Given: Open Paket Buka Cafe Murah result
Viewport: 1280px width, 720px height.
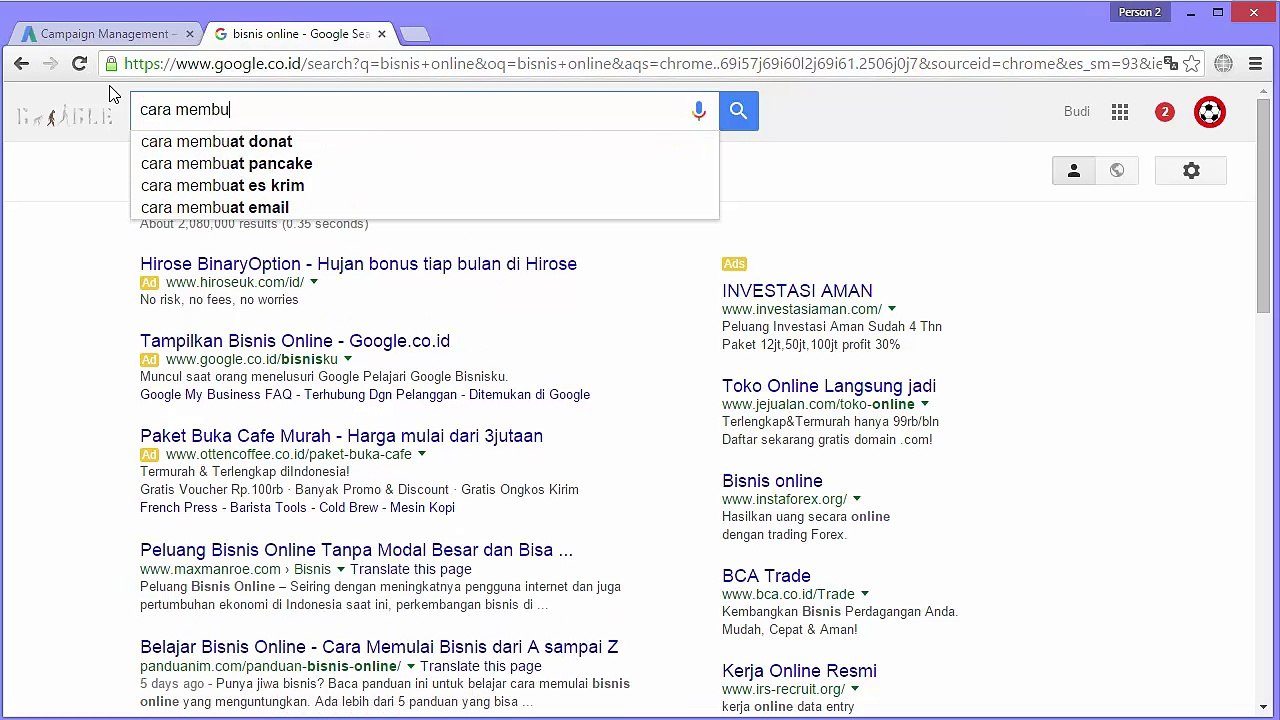Looking at the screenshot, I should coord(341,436).
